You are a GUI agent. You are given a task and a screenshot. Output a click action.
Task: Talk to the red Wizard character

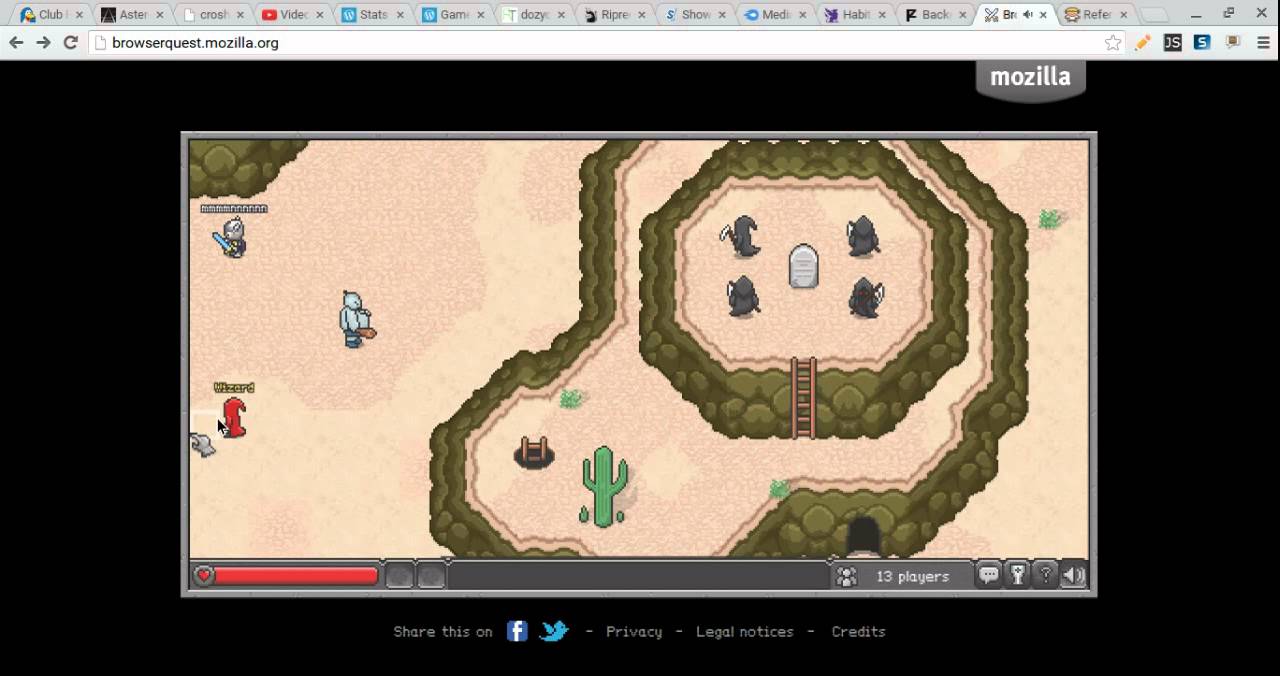coord(234,417)
